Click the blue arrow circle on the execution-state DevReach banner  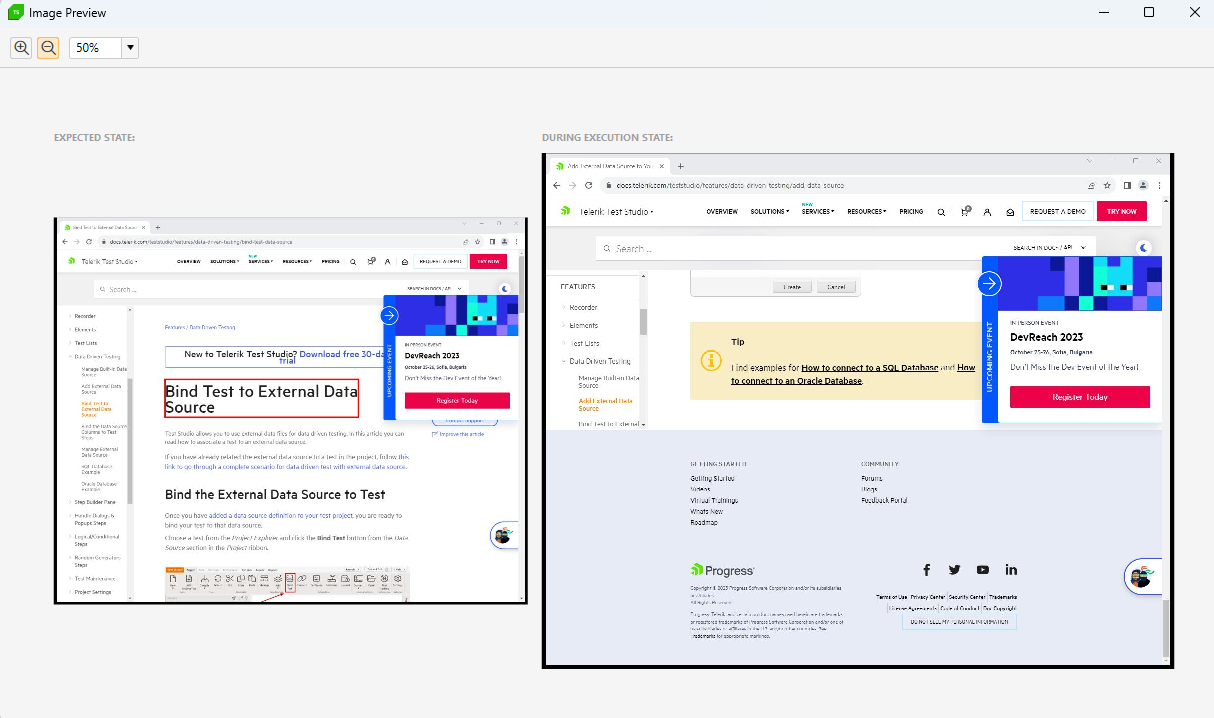click(990, 283)
